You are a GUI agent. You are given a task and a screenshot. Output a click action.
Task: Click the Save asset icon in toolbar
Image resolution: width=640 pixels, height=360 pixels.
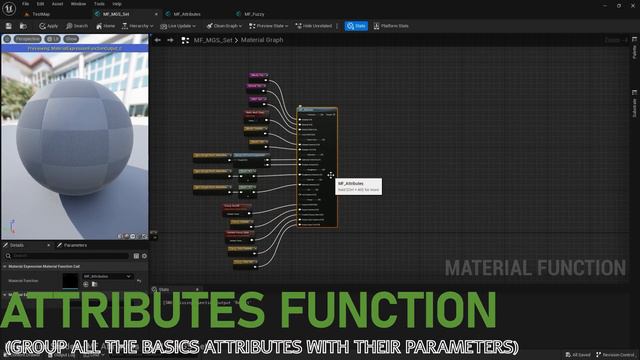pyautogui.click(x=9, y=26)
